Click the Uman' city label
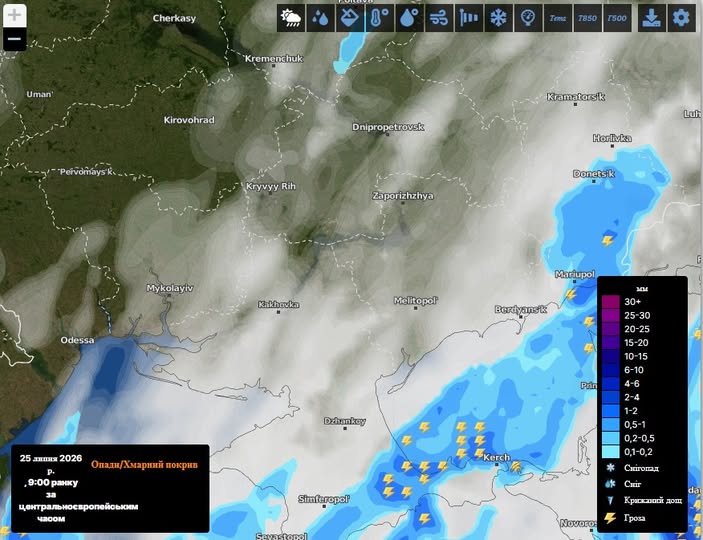Image resolution: width=703 pixels, height=540 pixels. point(39,94)
